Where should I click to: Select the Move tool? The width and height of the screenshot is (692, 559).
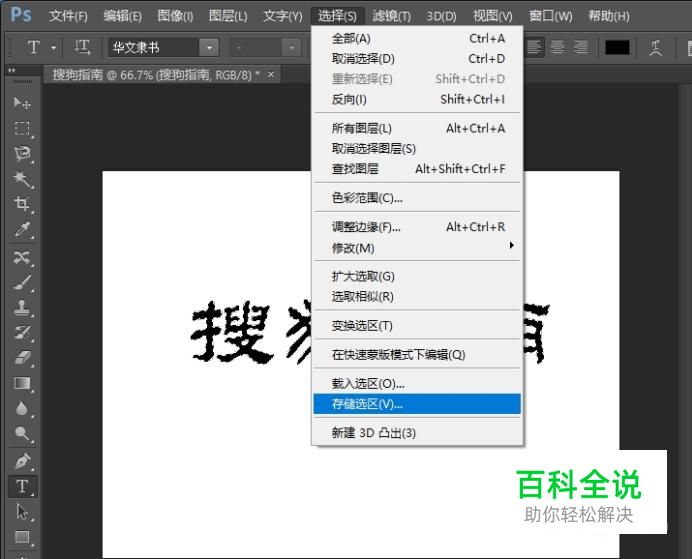[22, 103]
